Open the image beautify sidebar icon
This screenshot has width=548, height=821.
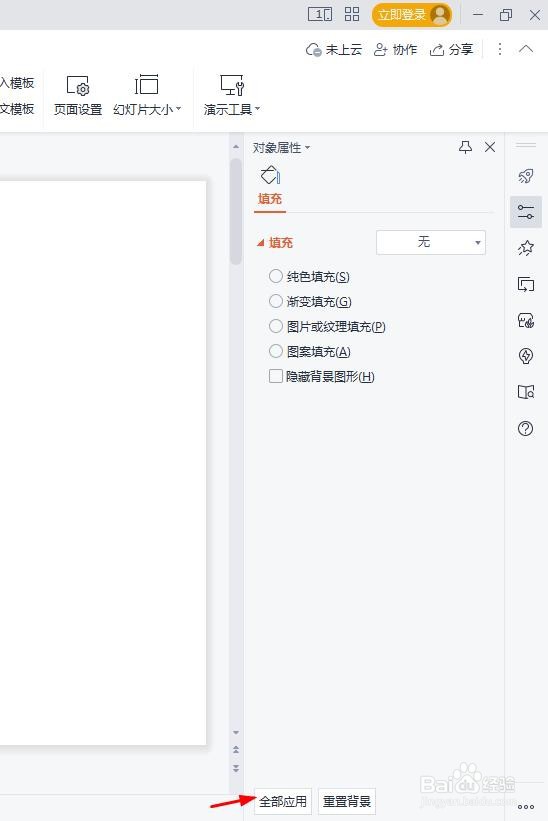(525, 320)
